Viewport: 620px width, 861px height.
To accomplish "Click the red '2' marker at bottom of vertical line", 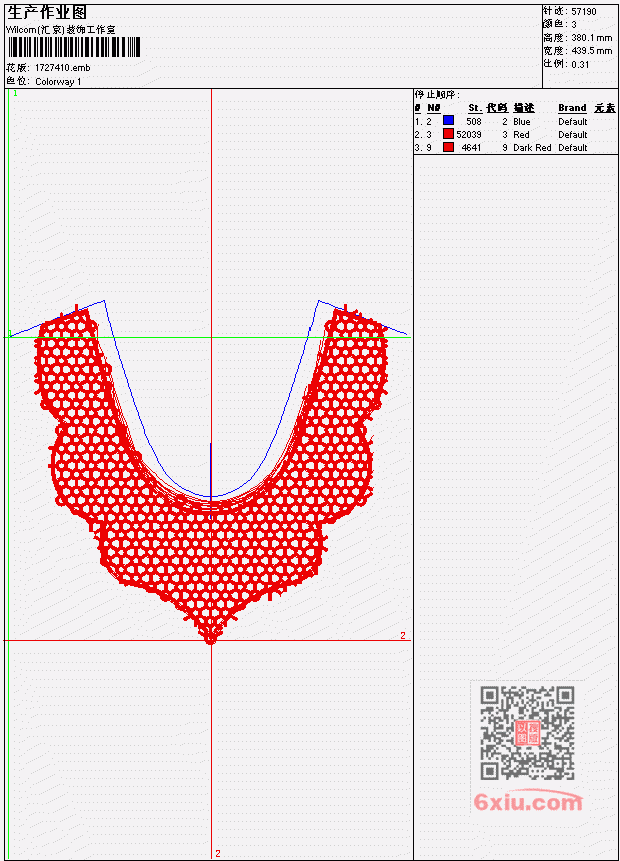I will [x=217, y=853].
